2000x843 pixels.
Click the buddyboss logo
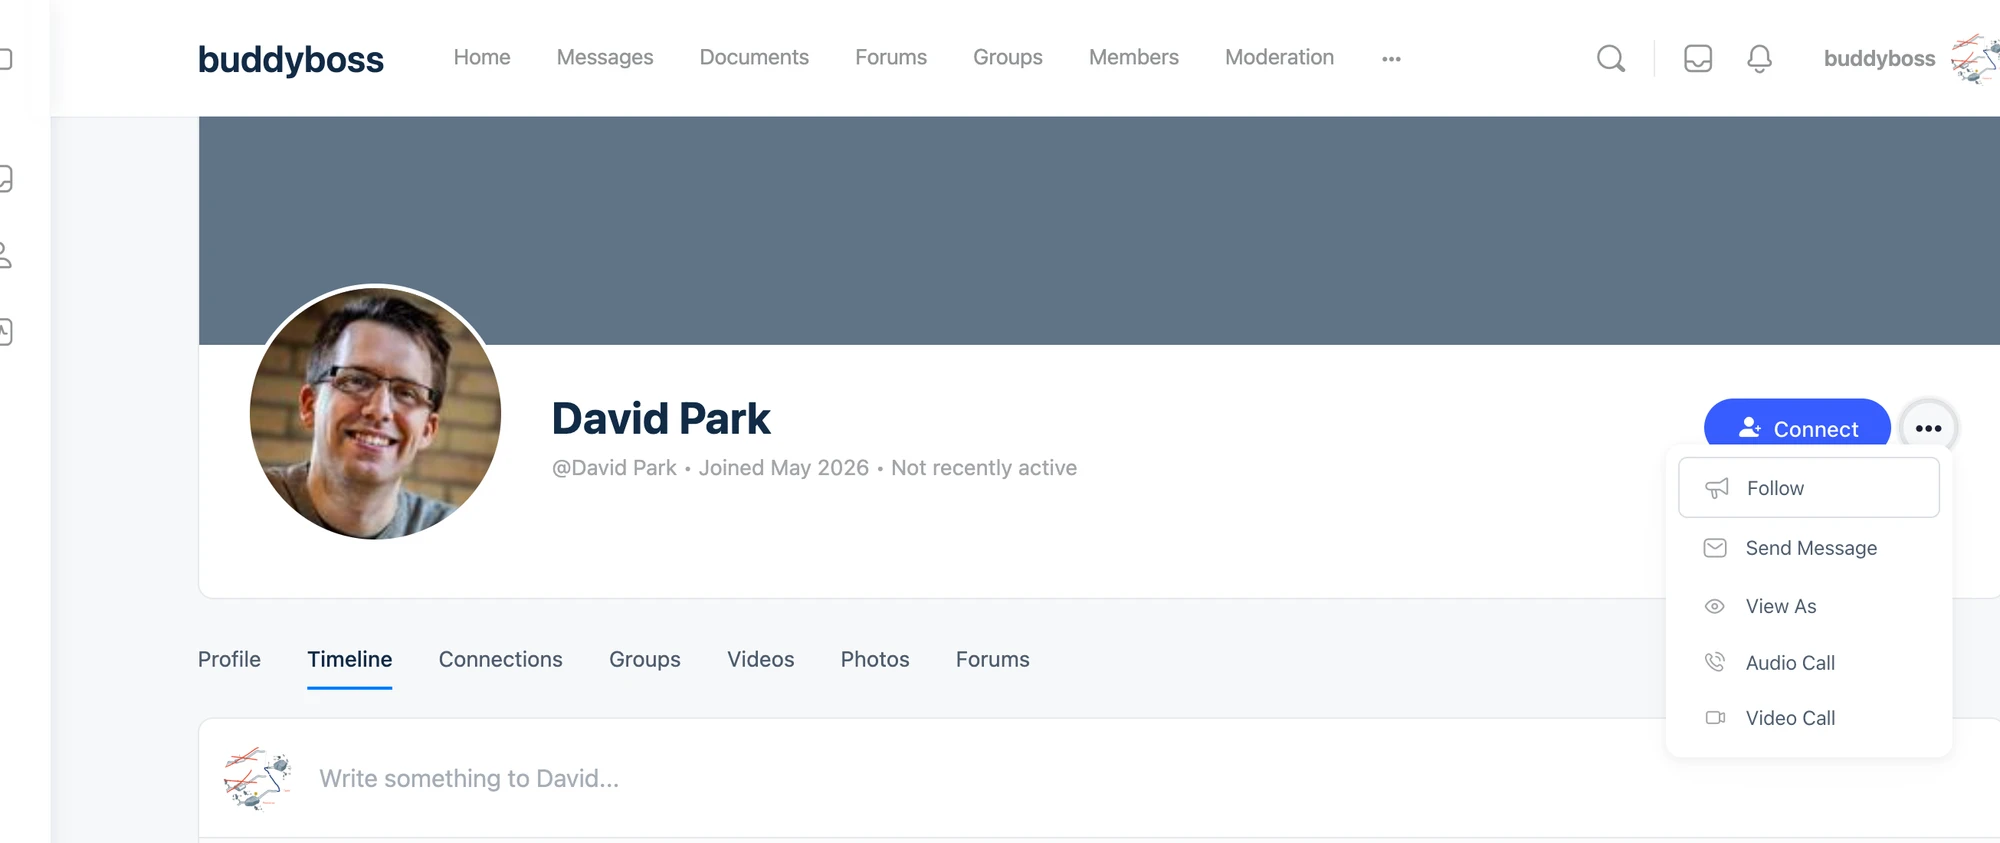290,59
